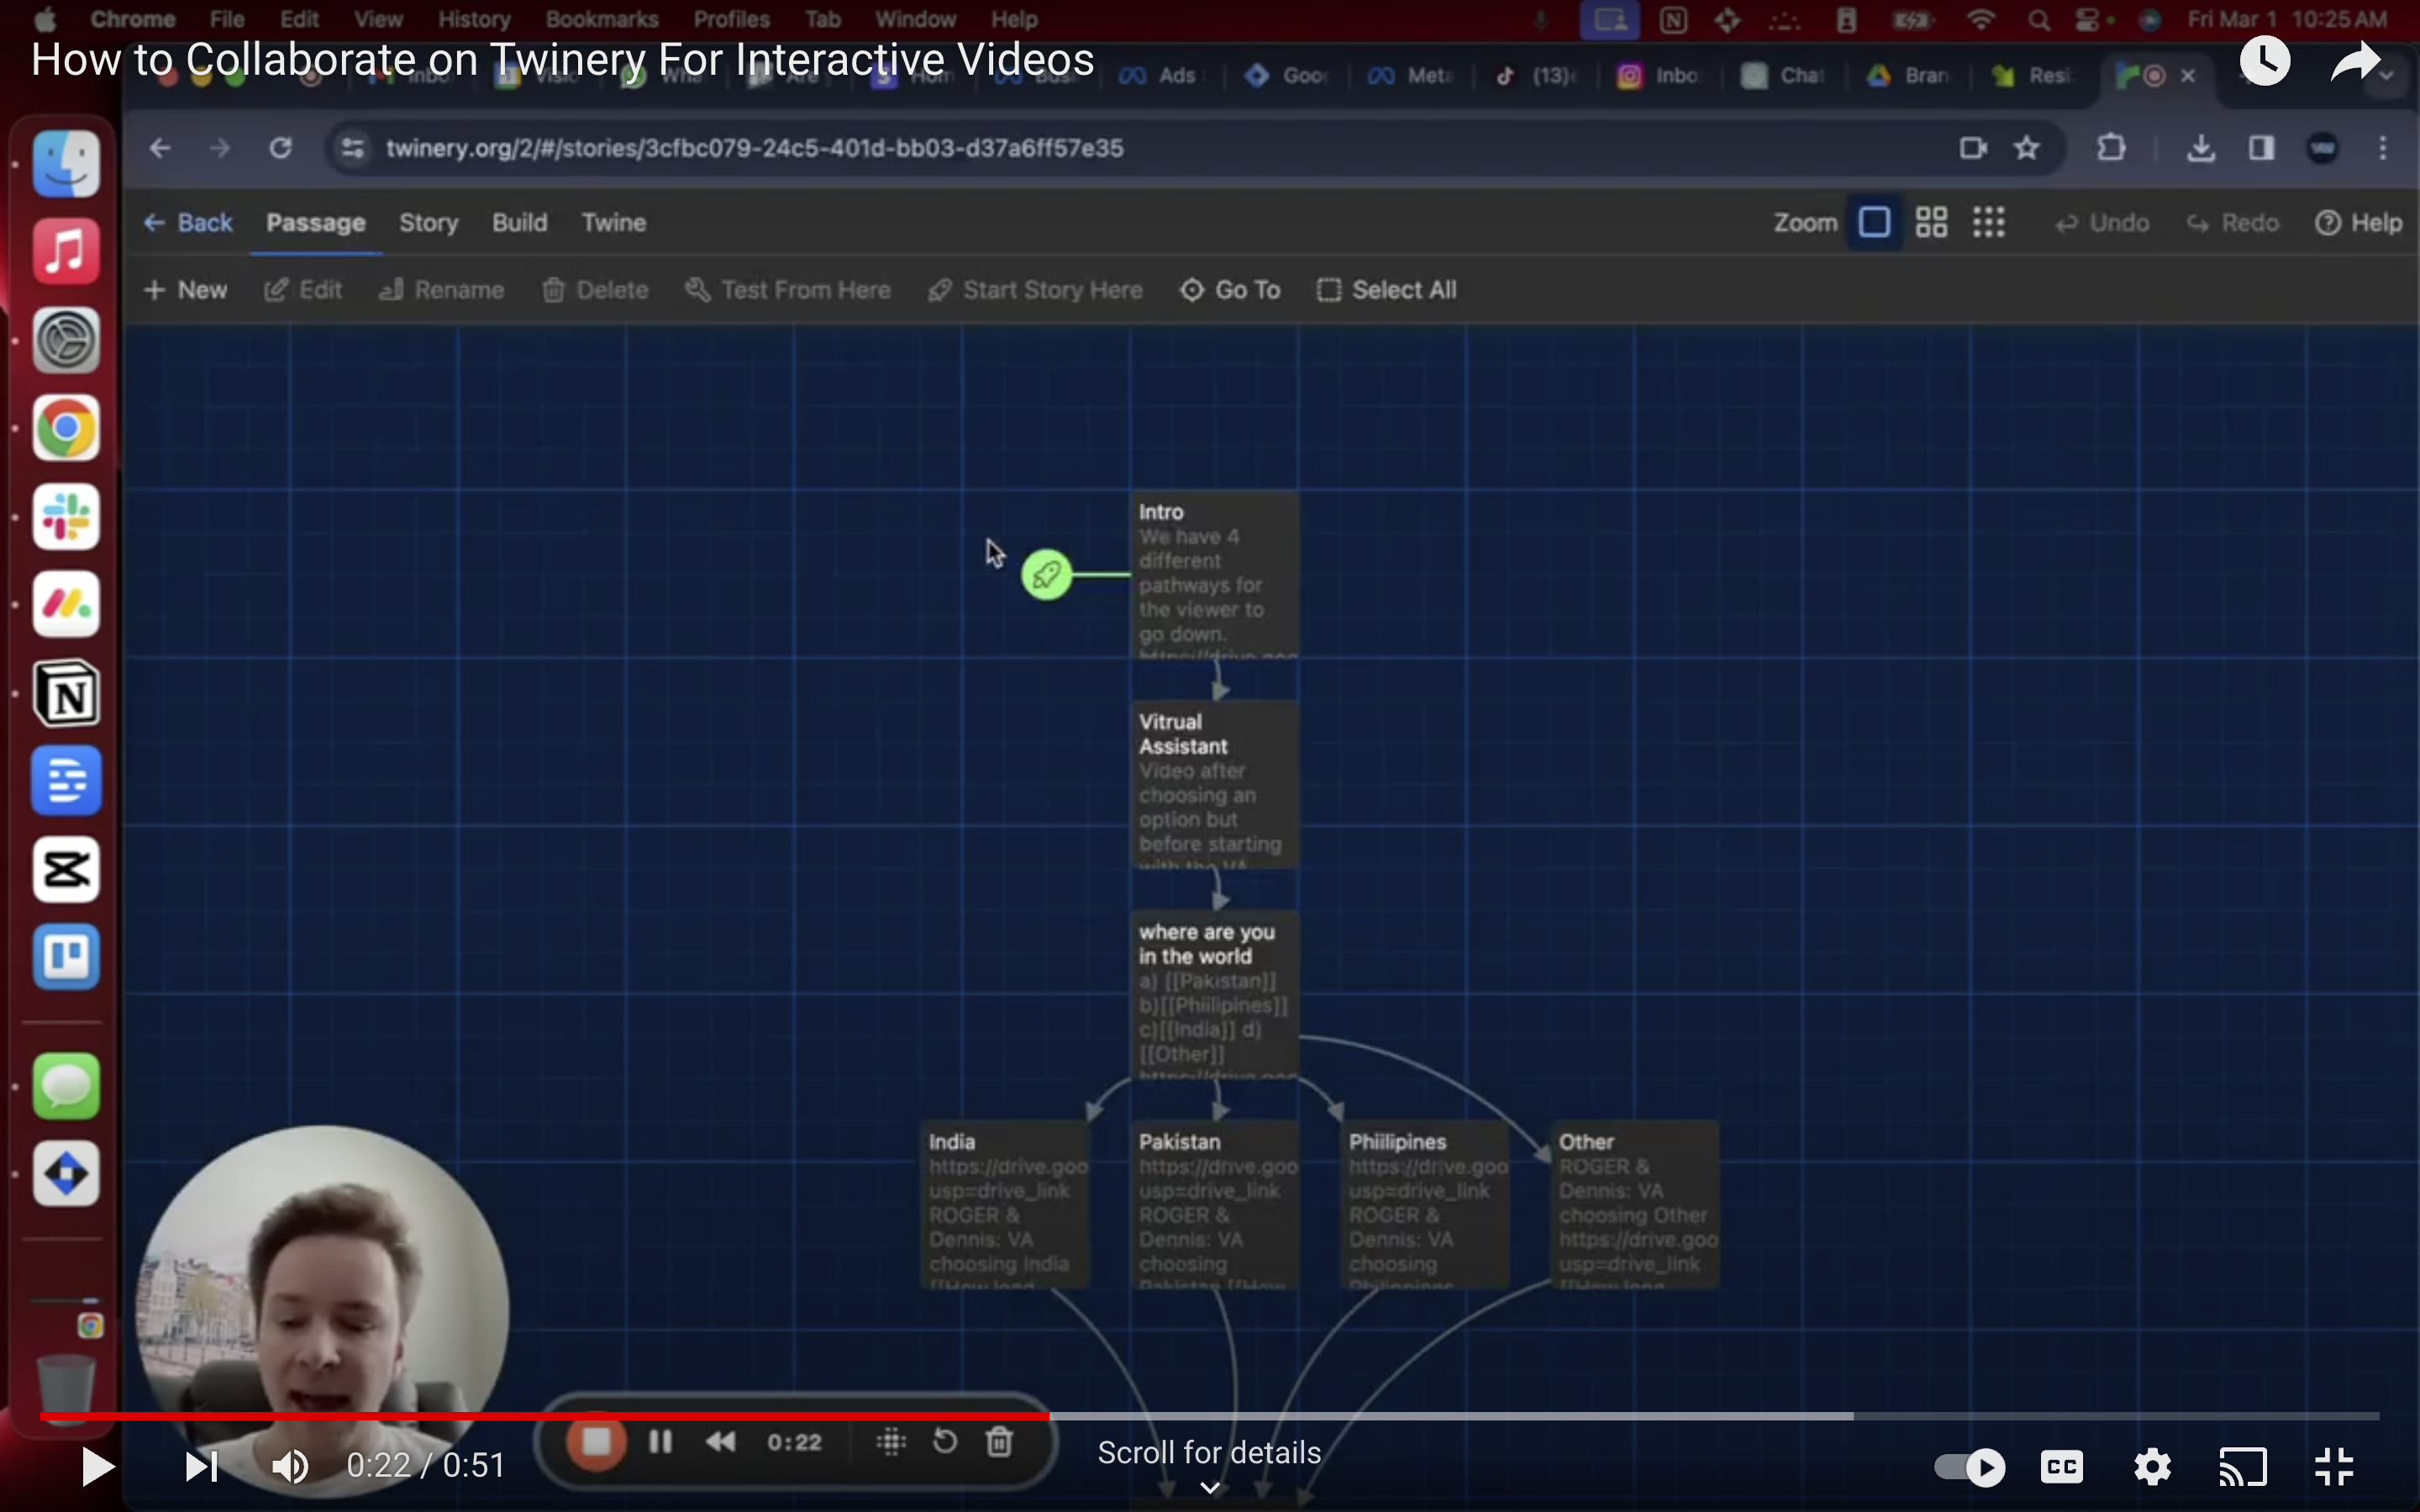Open the Build tab
The image size is (2420, 1512).
coord(519,223)
